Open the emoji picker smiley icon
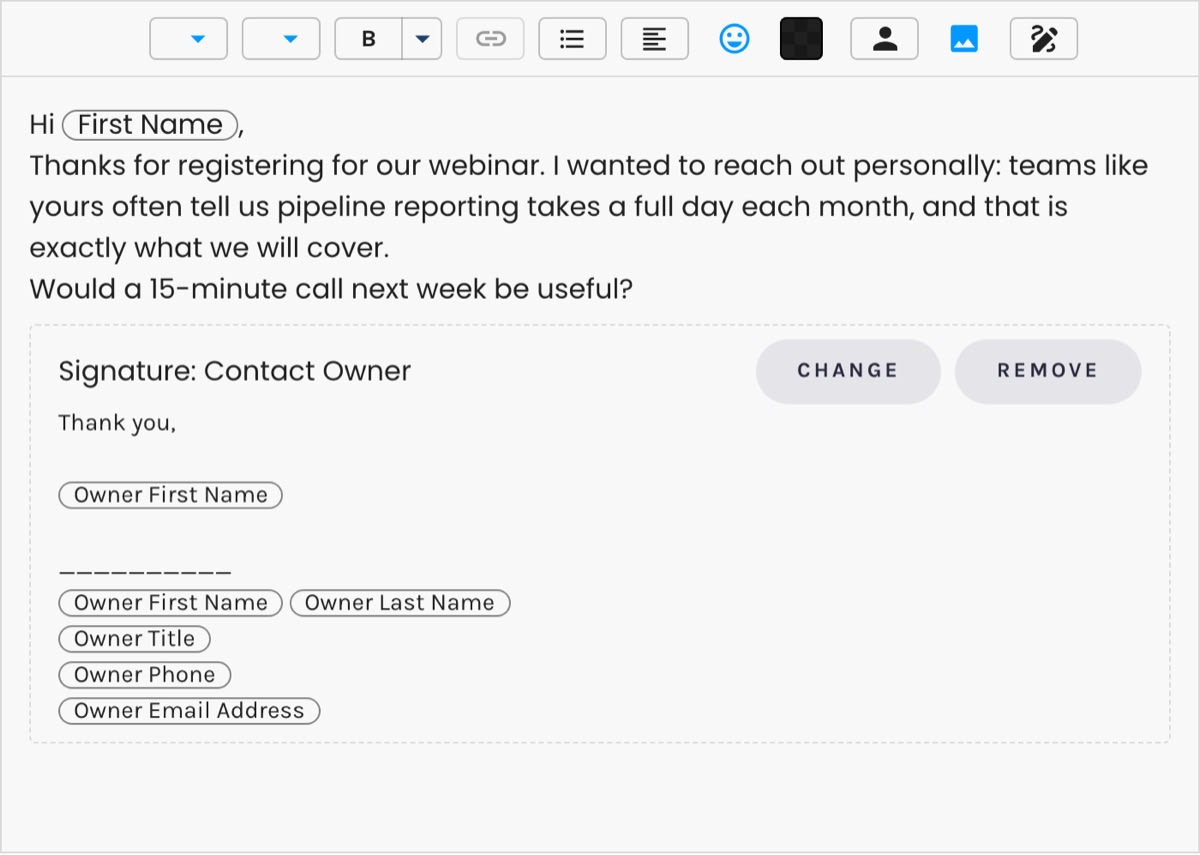Image resolution: width=1200 pixels, height=855 pixels. [735, 39]
